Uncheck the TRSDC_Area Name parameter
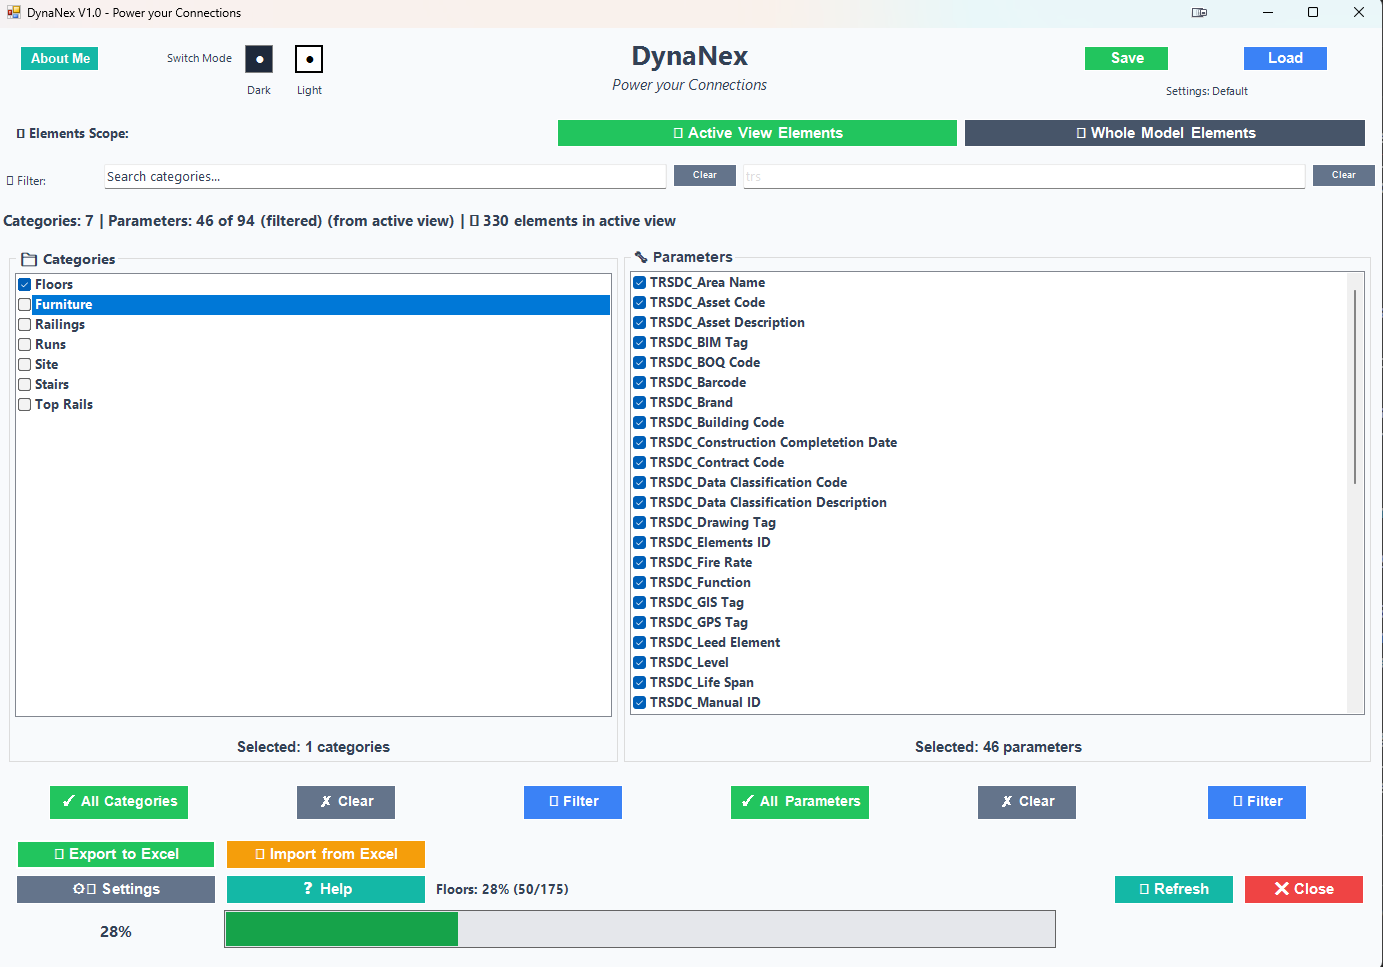 click(x=639, y=282)
